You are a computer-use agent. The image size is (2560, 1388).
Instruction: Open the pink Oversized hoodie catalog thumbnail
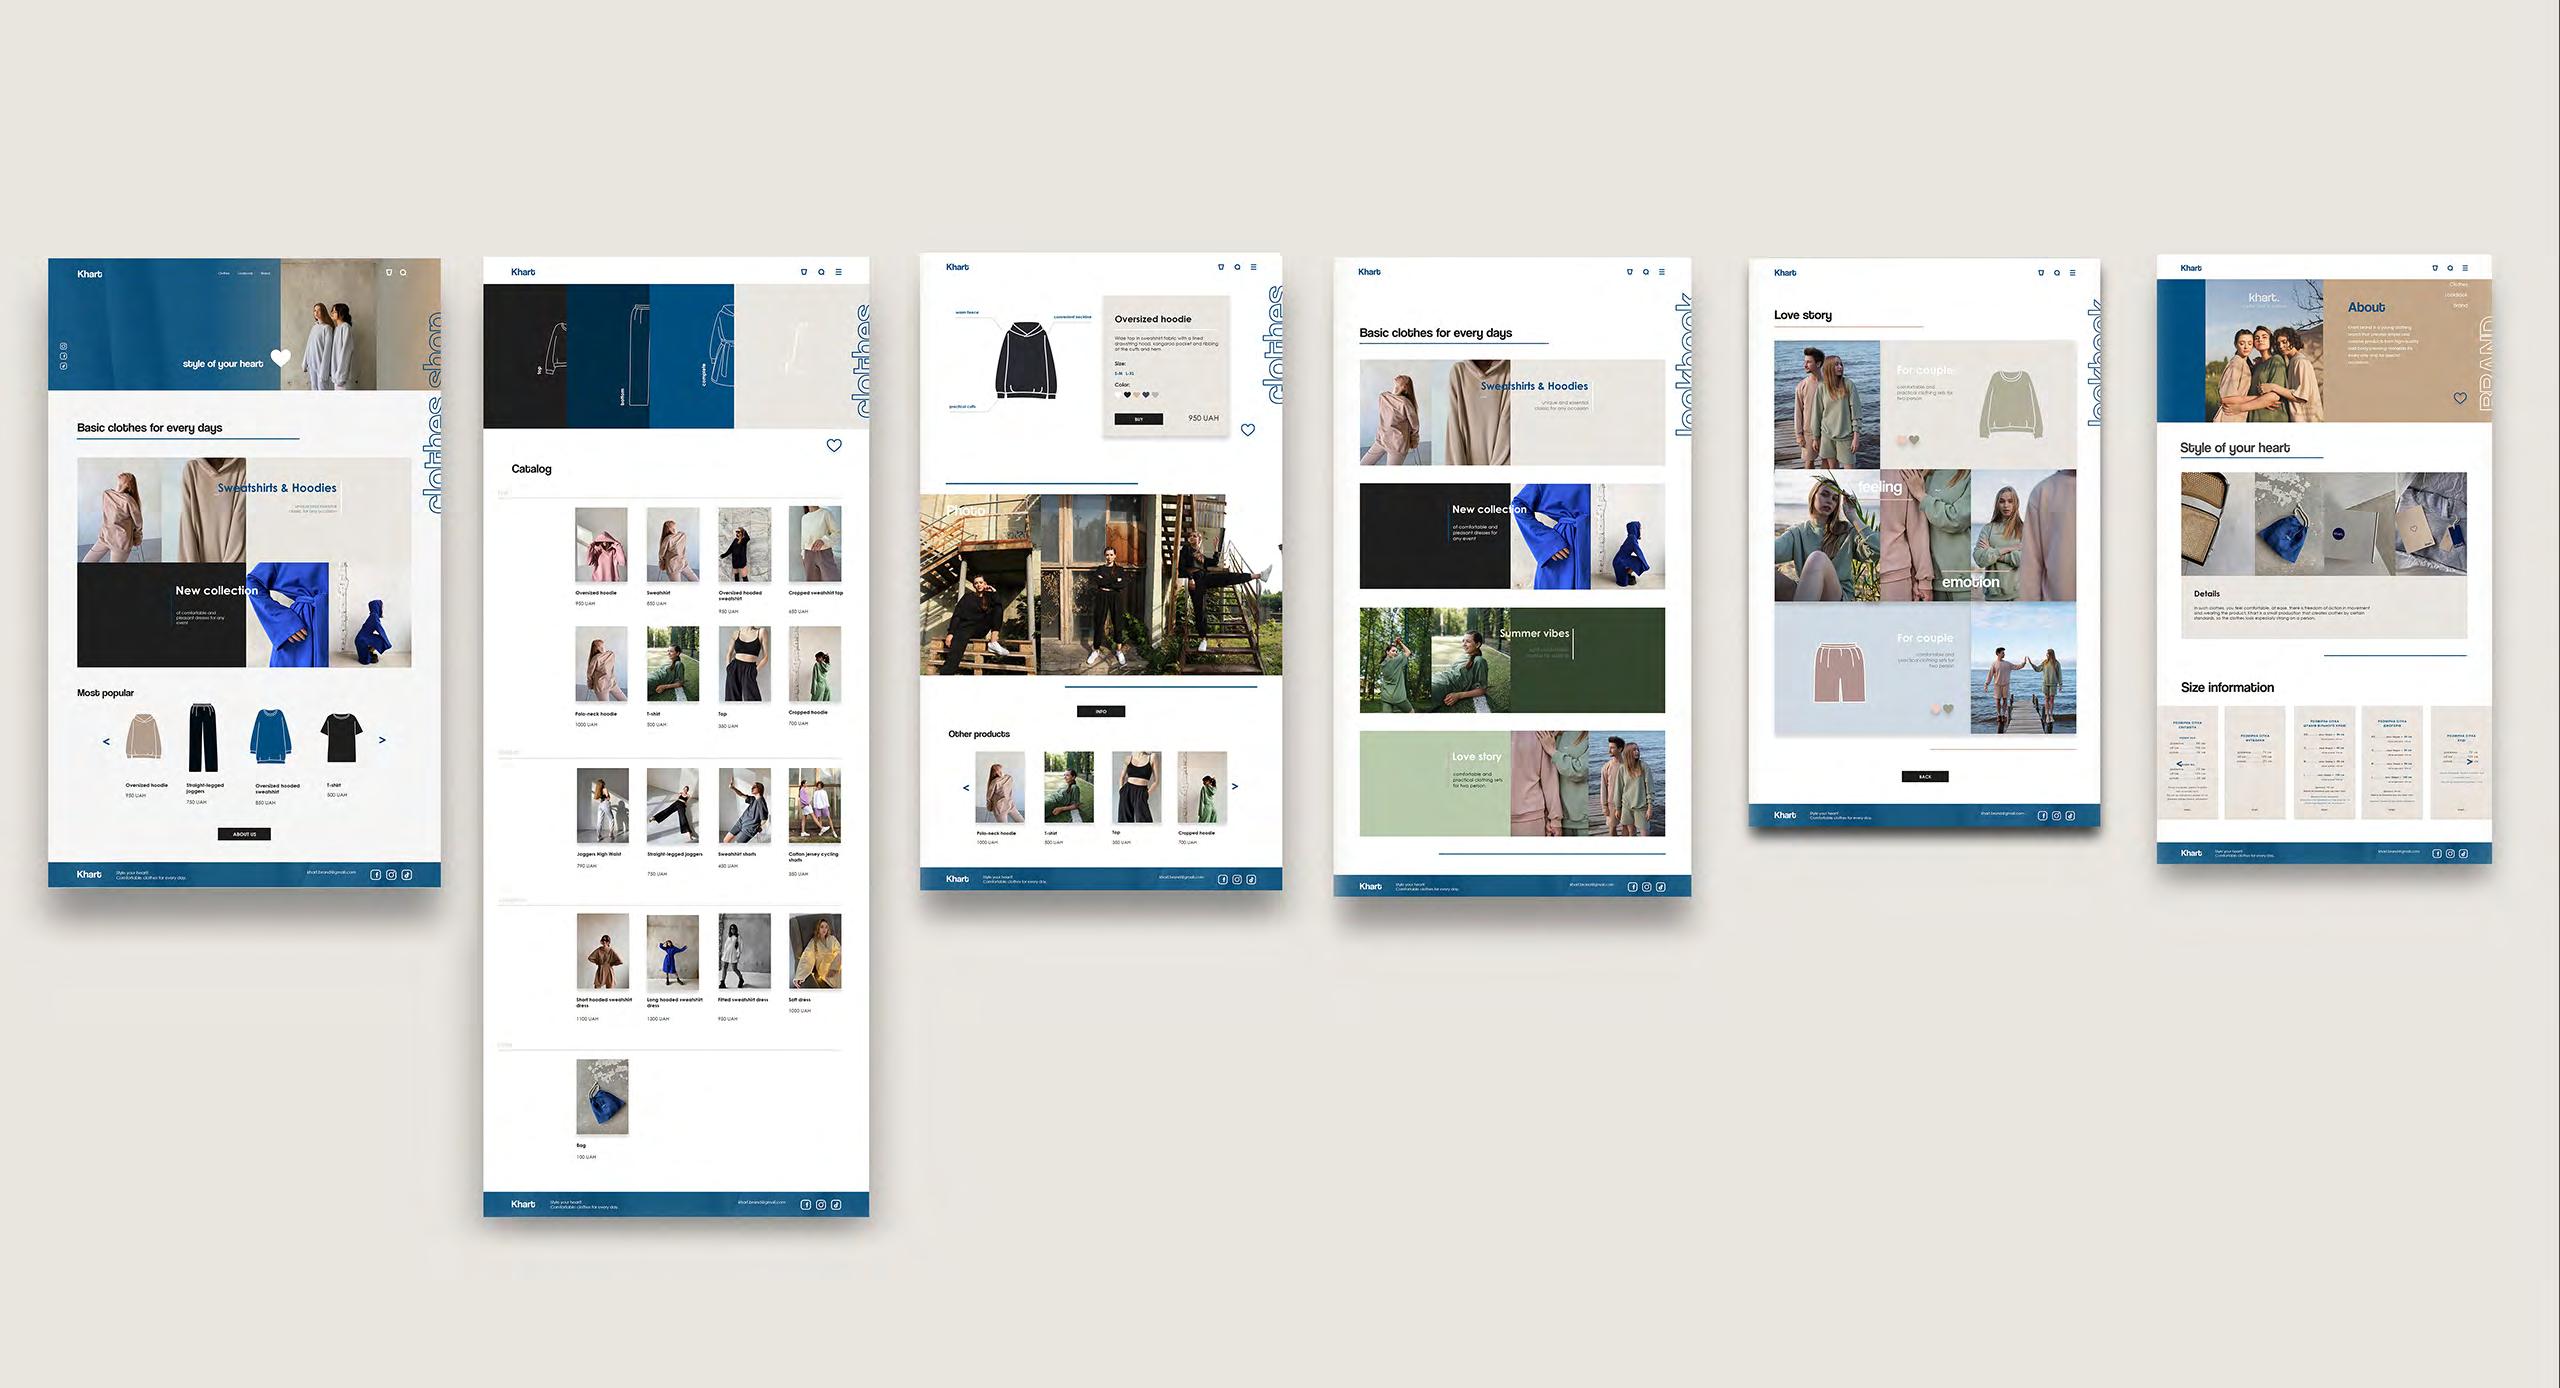pos(601,544)
